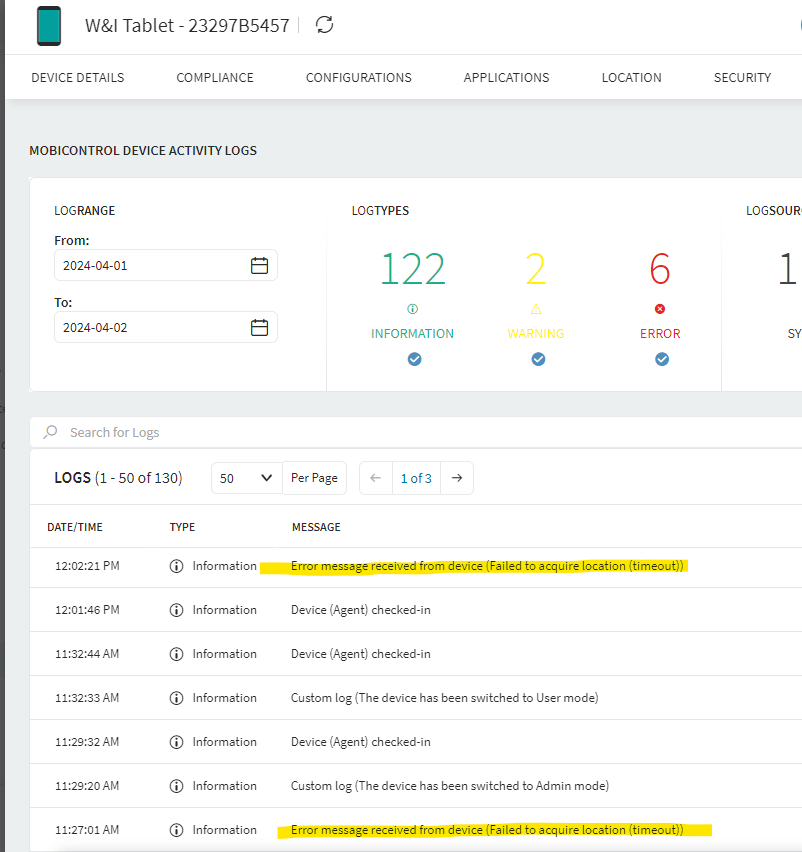Toggle the Error log type checkbox
This screenshot has height=852, width=802.
pos(661,359)
